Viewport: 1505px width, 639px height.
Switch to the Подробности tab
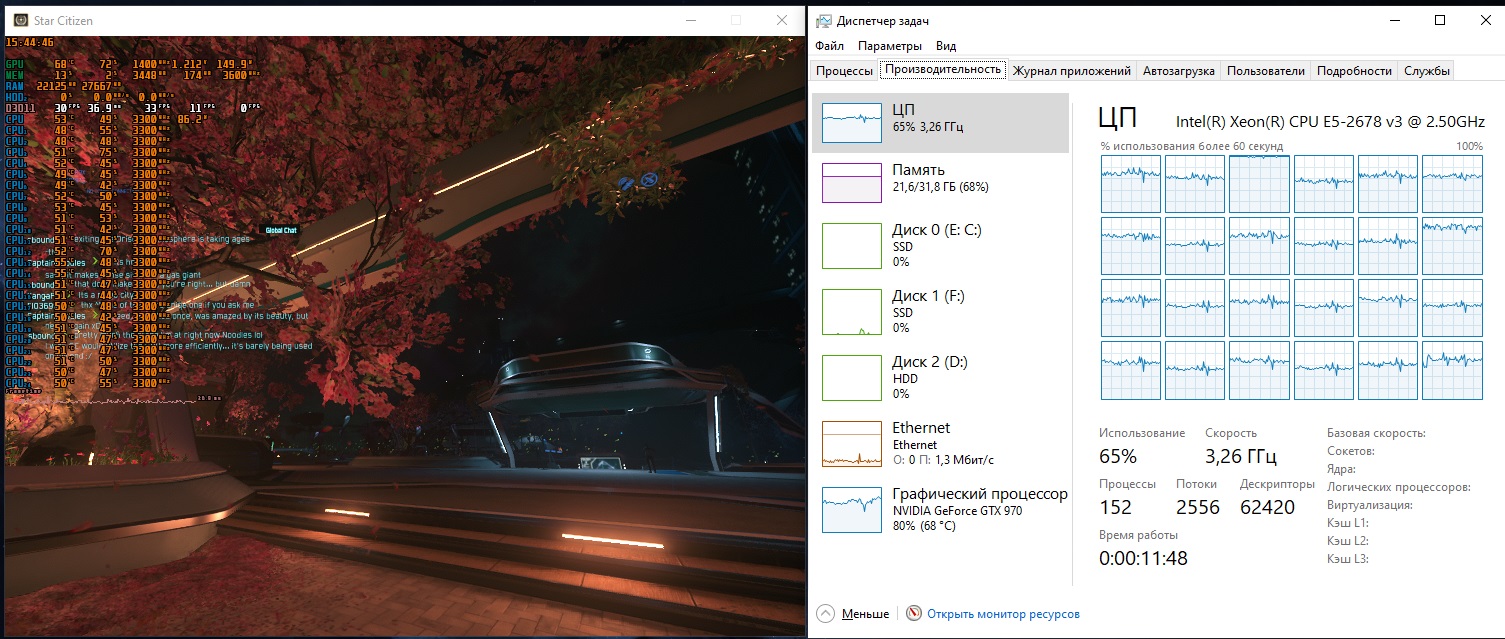click(x=1354, y=70)
